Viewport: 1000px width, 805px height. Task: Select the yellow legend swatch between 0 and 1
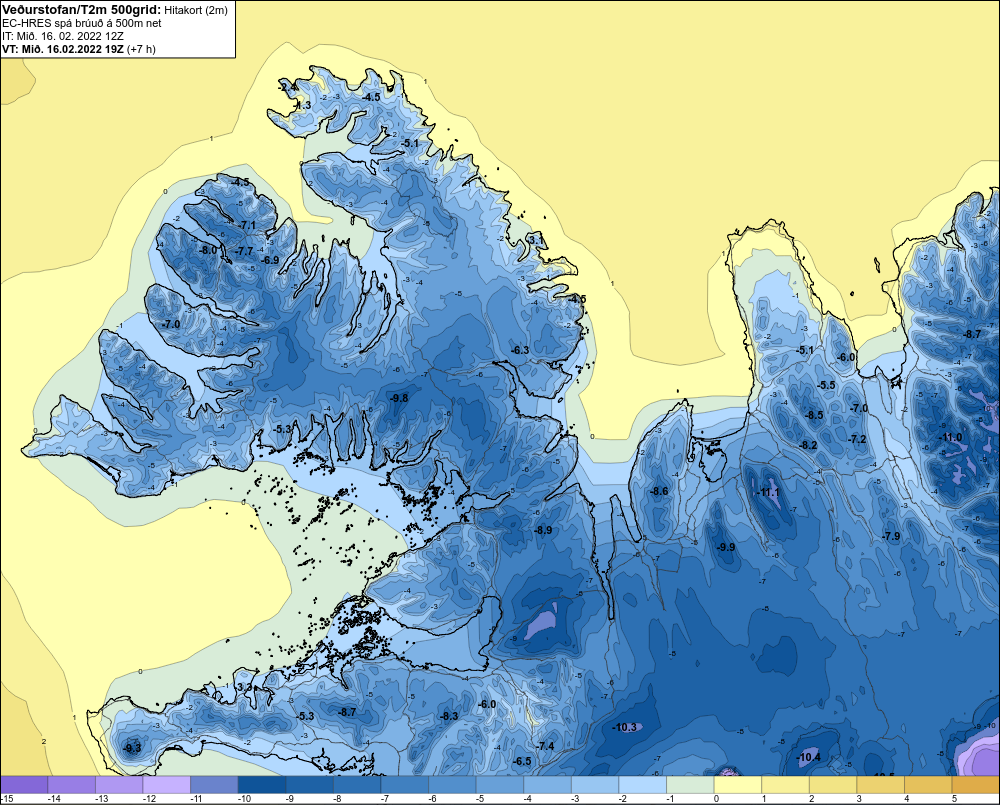(x=738, y=784)
